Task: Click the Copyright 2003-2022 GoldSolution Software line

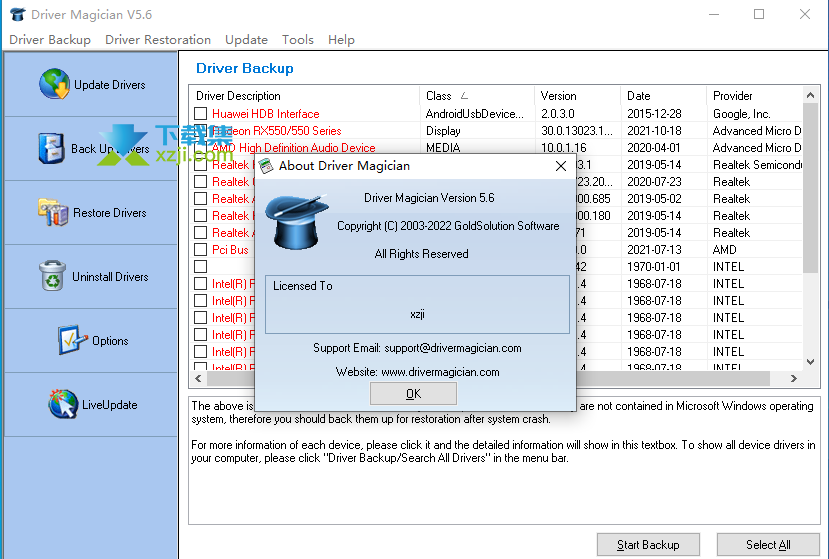Action: (448, 226)
